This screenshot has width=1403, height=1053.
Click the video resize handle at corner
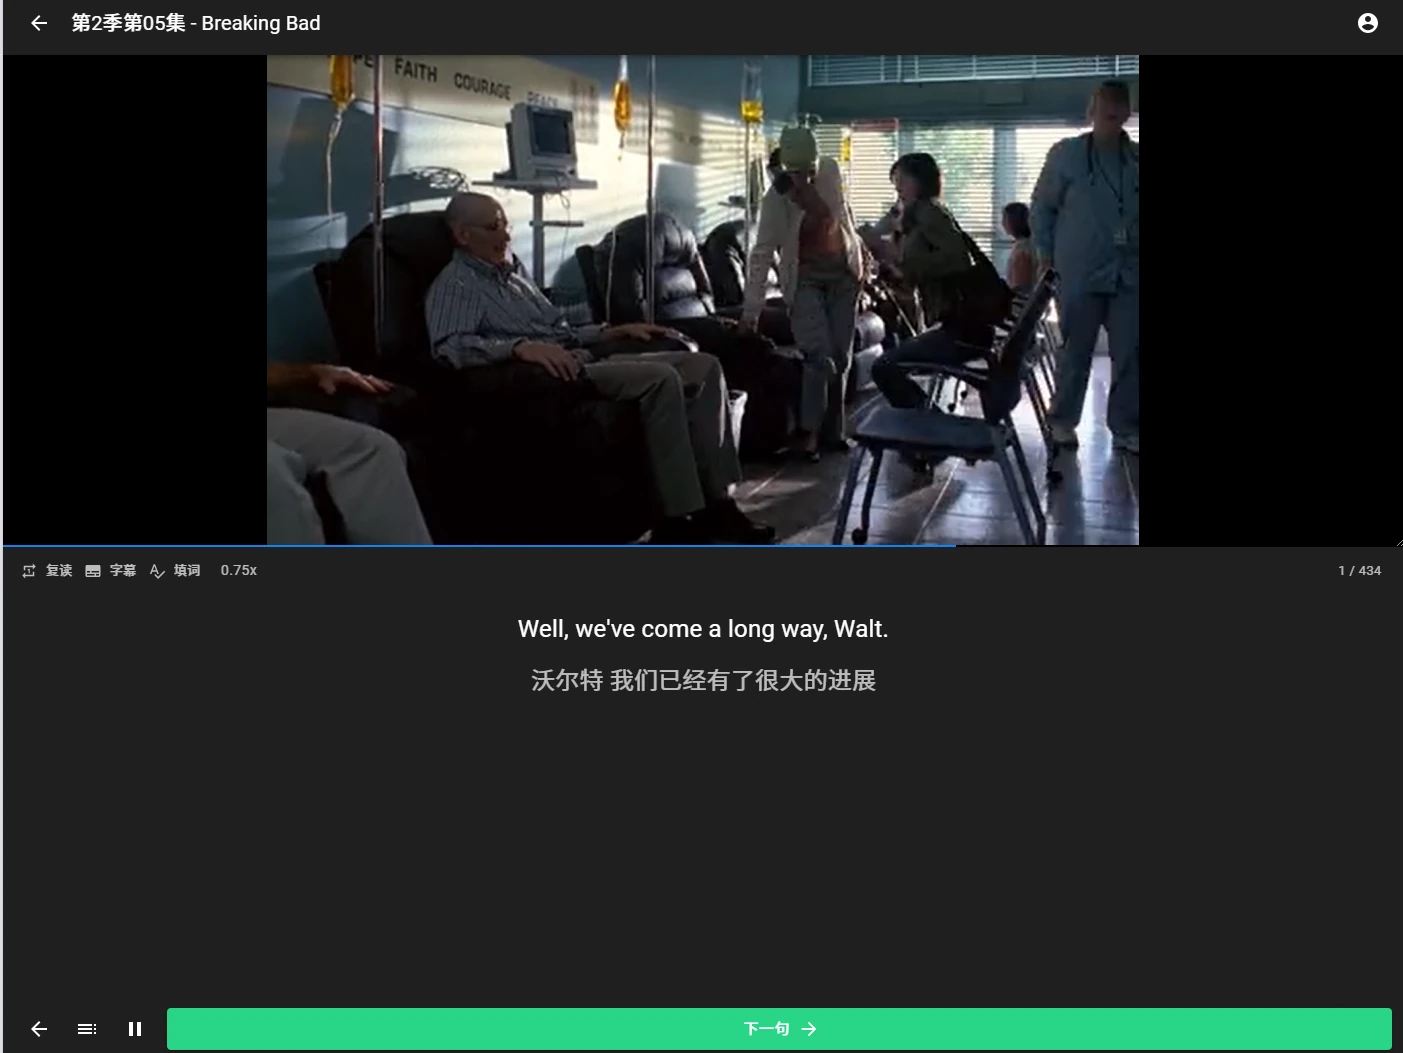coord(1397,541)
